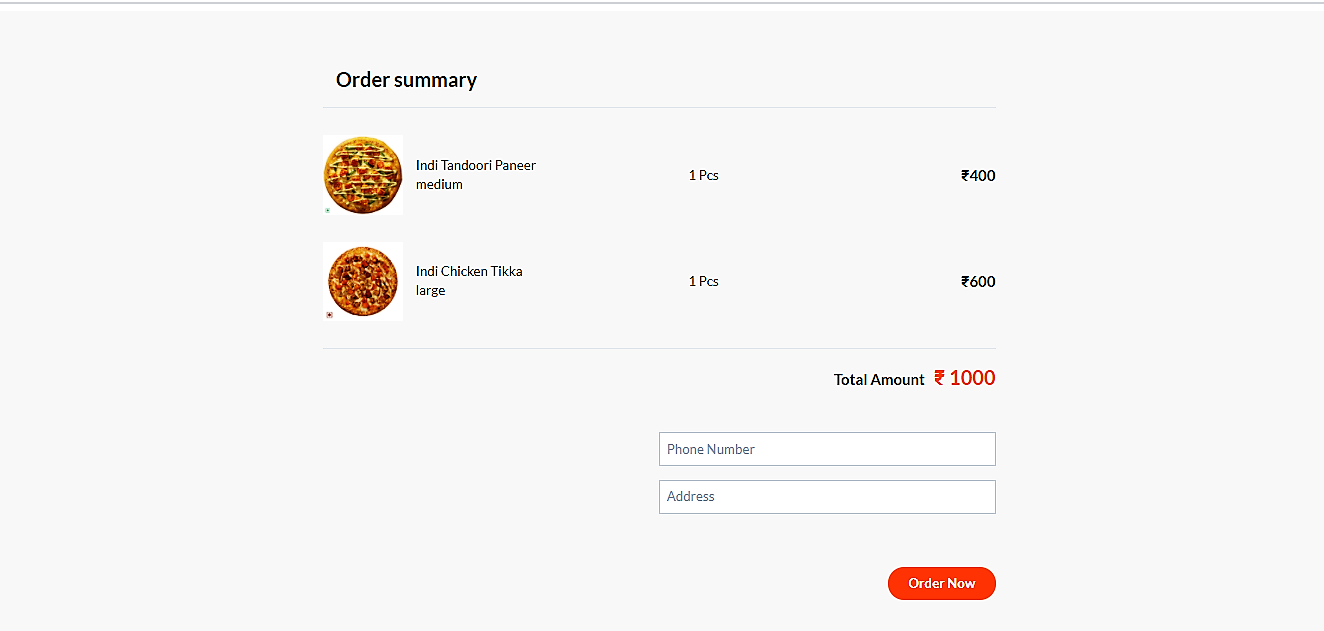The image size is (1324, 631).
Task: Click the non-veg indicator on Chicken Tikka pizza
Action: coord(328,314)
